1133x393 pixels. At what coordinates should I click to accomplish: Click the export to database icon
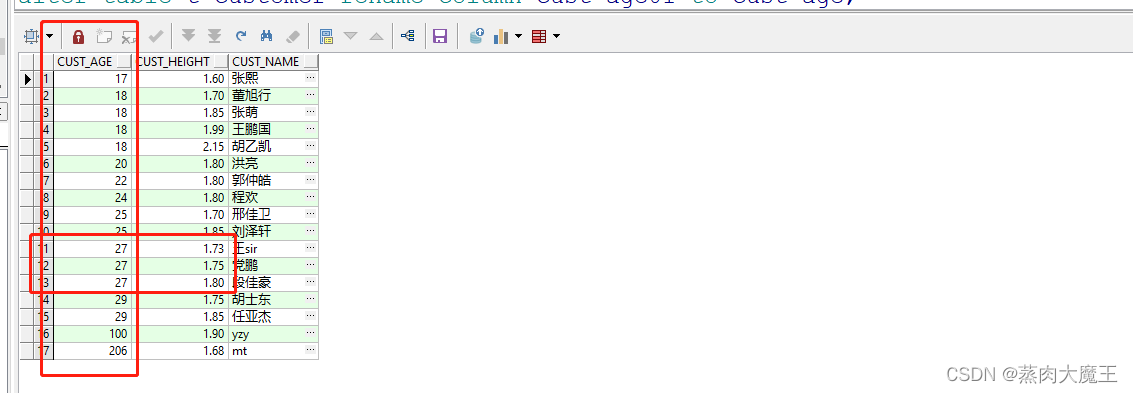[x=476, y=35]
